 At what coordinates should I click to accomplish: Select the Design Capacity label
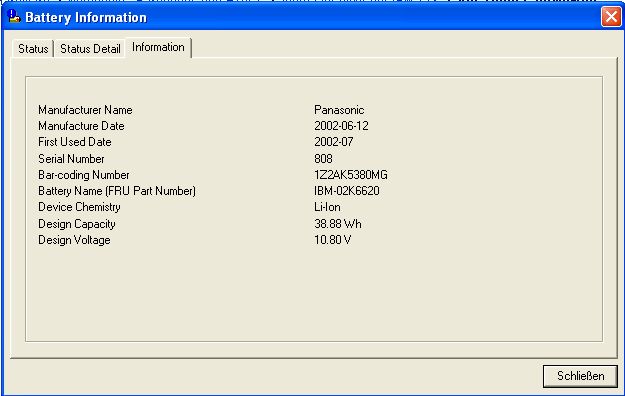point(77,224)
